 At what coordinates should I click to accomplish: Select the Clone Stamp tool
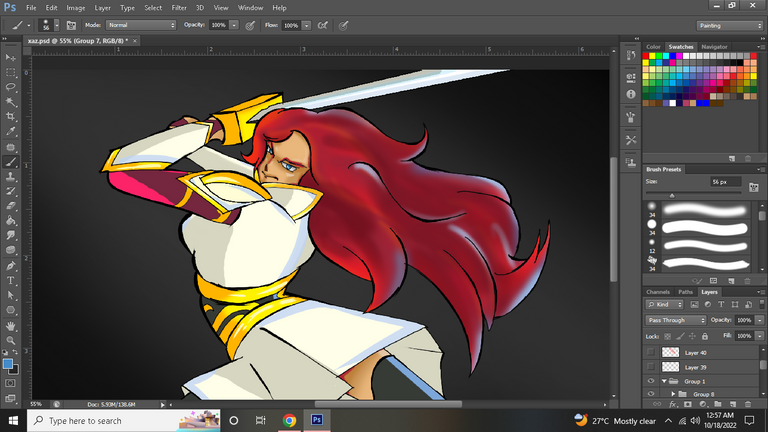[x=10, y=176]
